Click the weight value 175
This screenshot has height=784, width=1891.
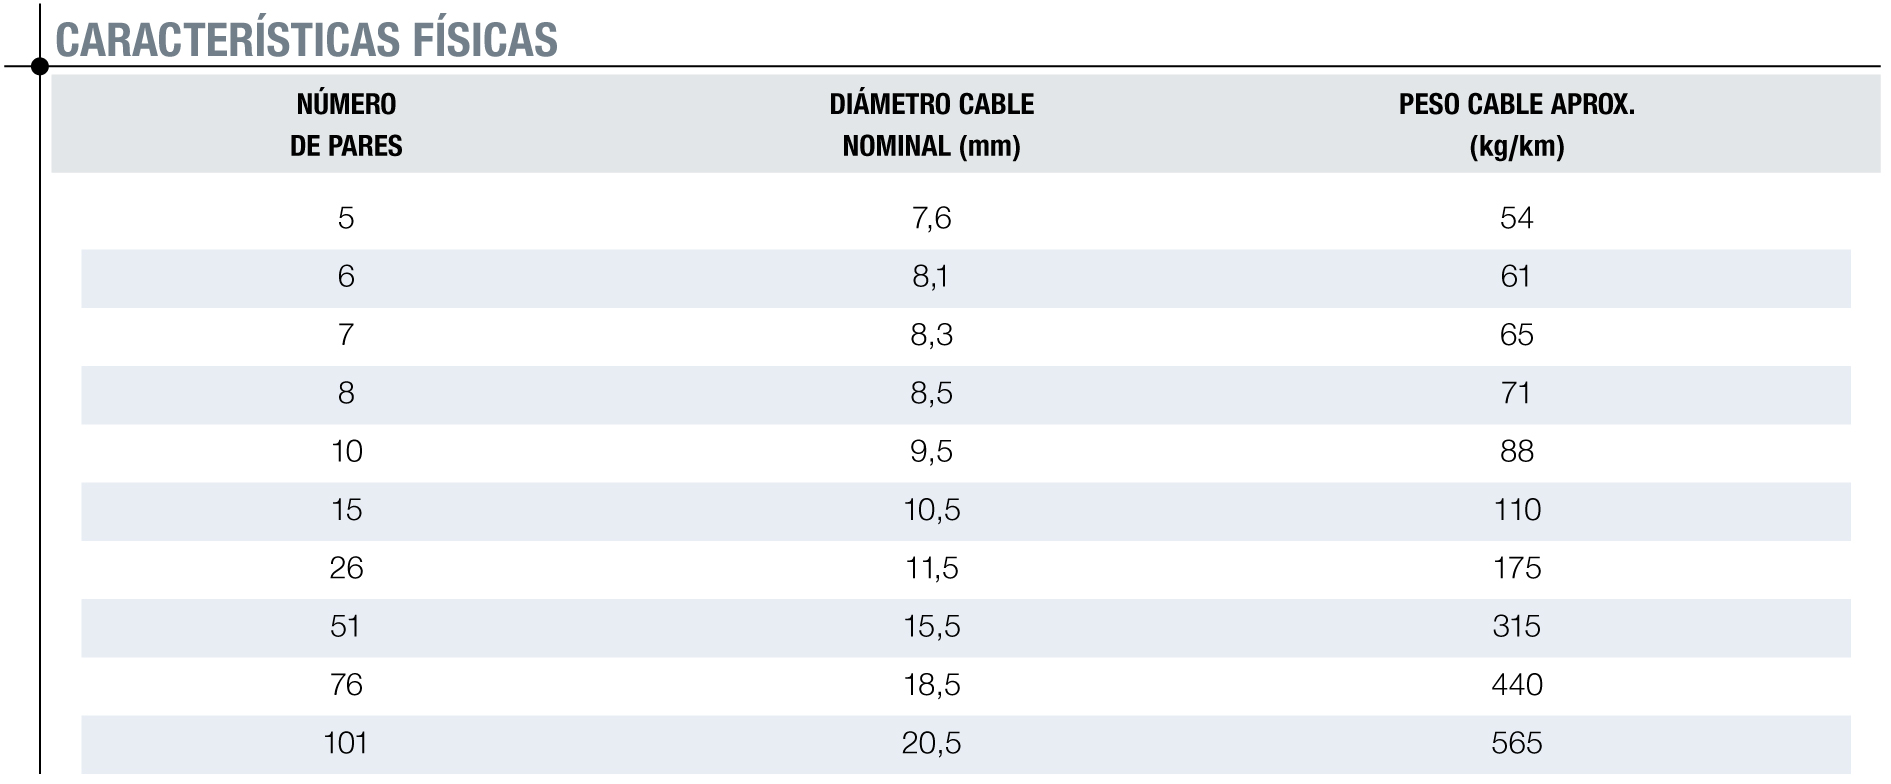(1516, 568)
